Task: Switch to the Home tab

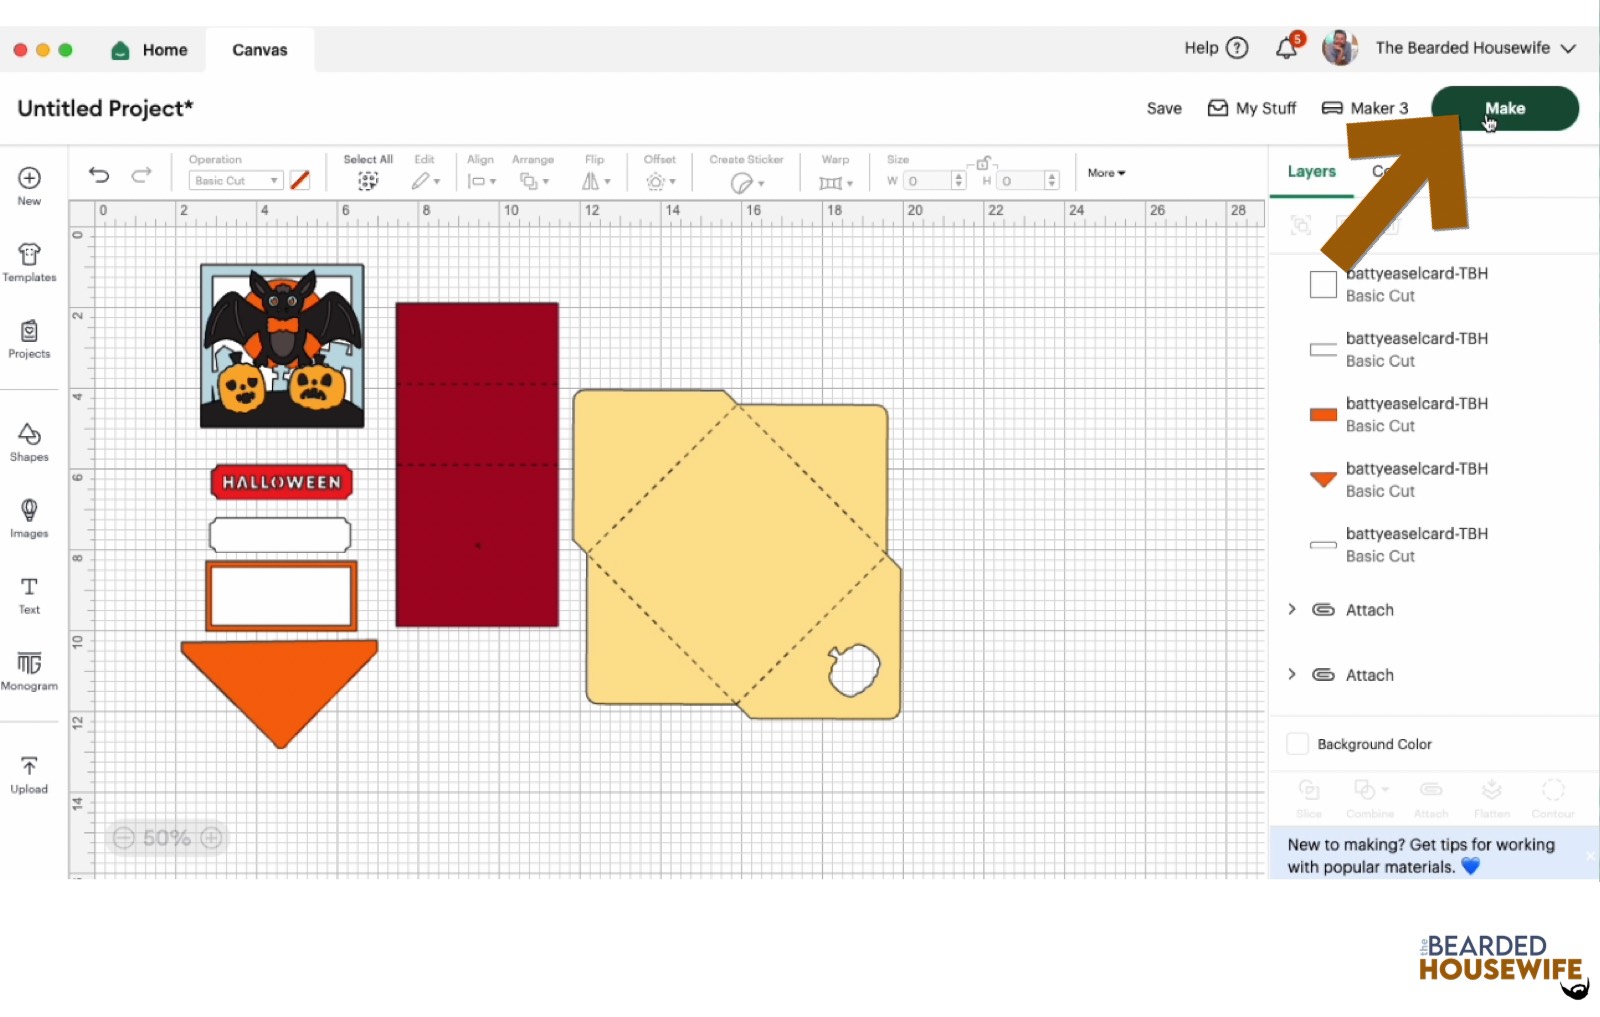Action: click(x=151, y=50)
